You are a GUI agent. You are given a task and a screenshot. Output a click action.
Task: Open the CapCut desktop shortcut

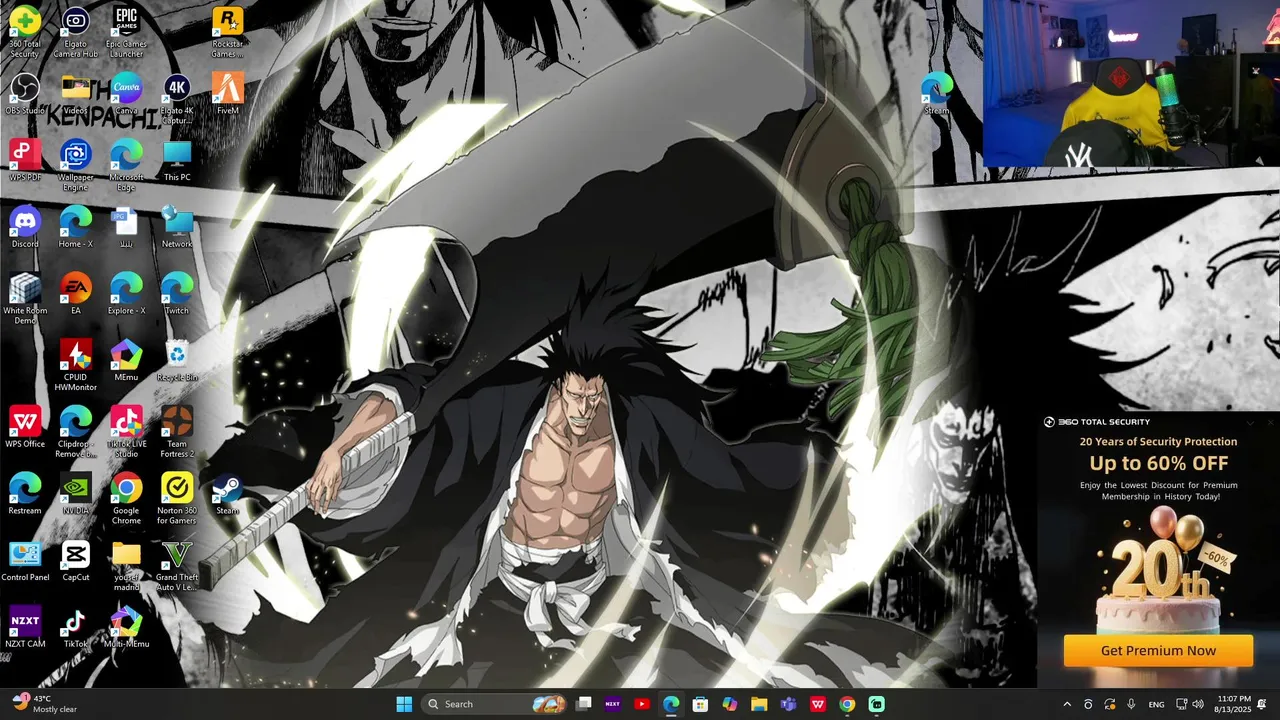point(76,561)
